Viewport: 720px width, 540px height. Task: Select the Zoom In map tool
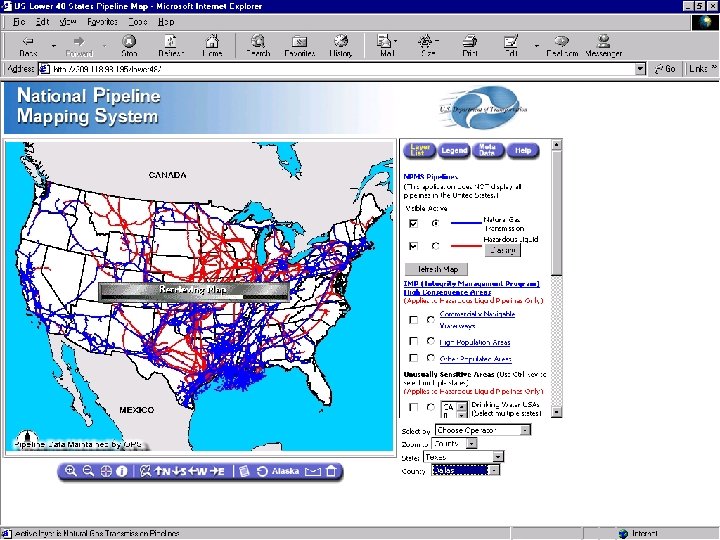click(71, 471)
